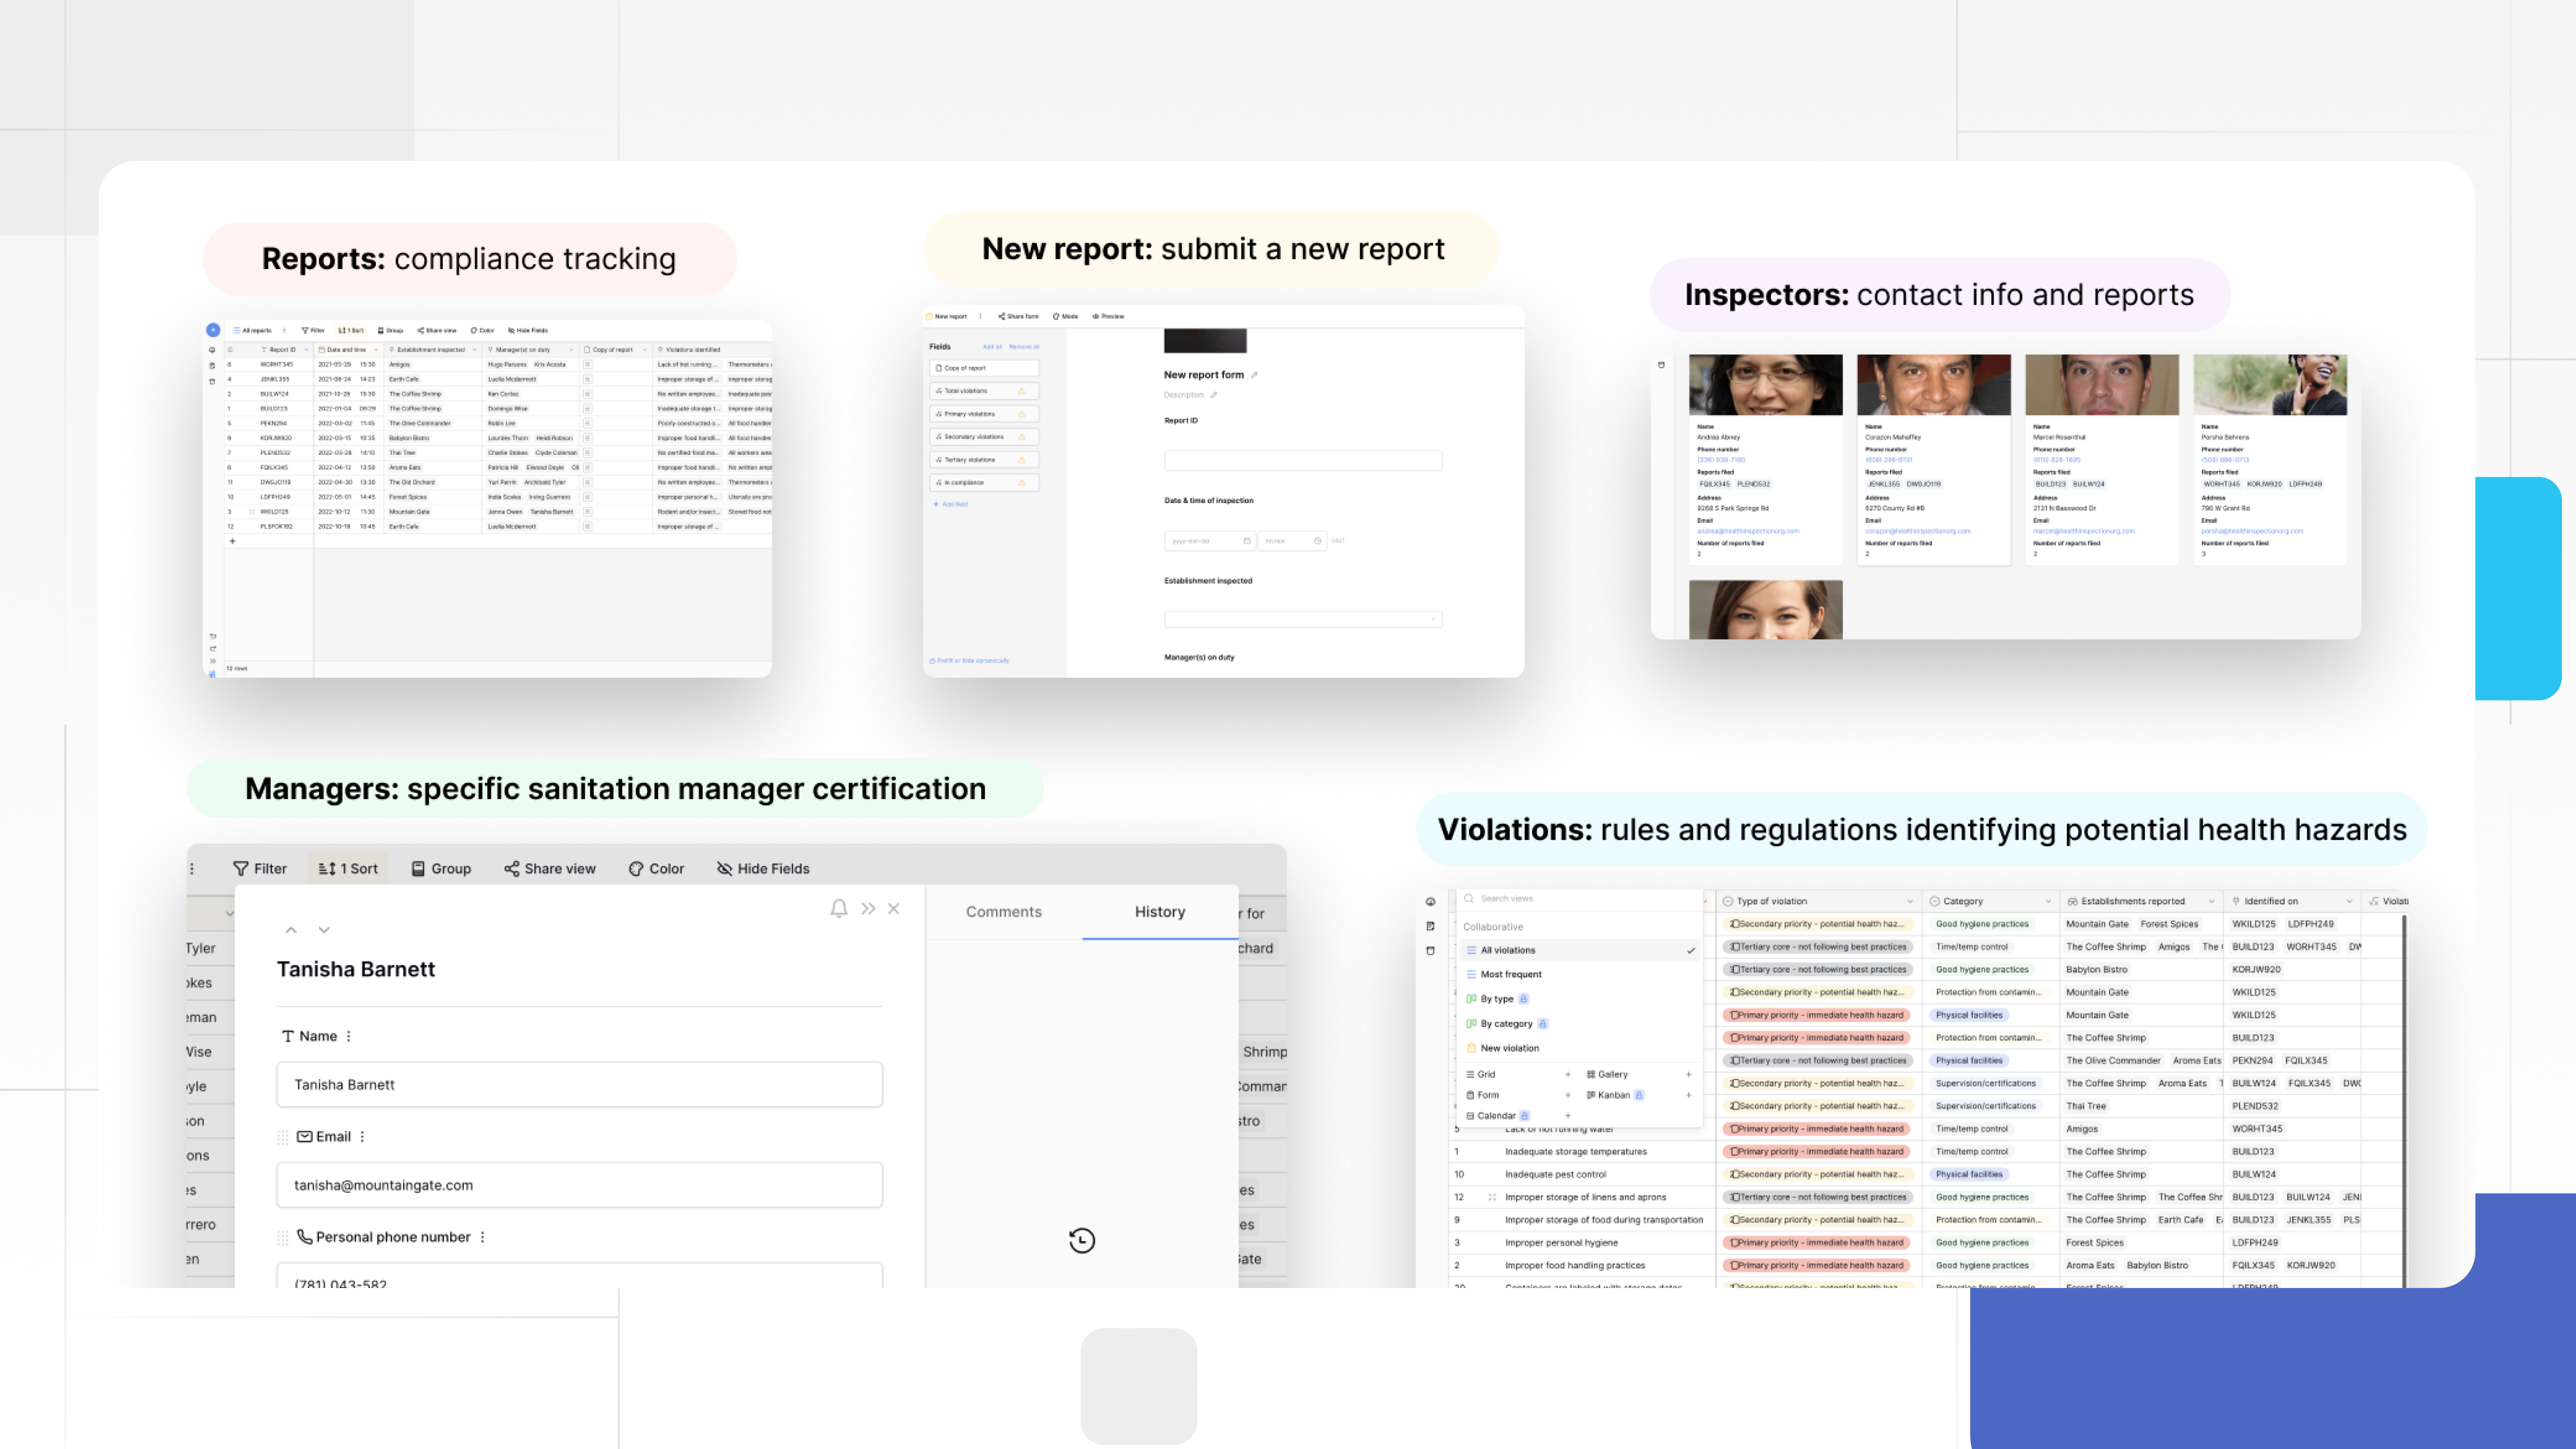Click Mode in New report toolbar

coord(1065,316)
